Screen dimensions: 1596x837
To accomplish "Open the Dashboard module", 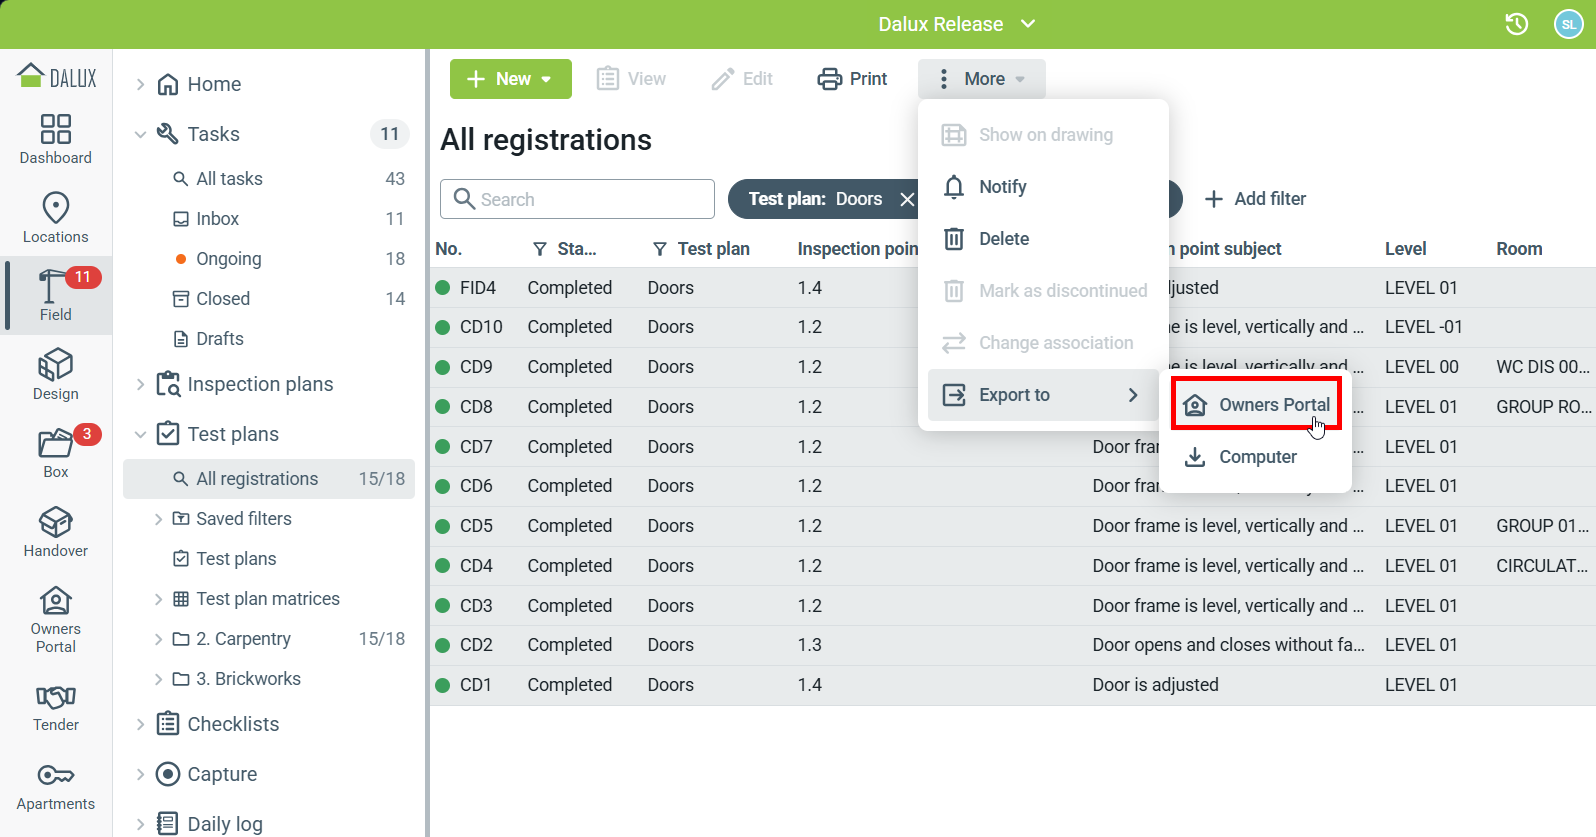I will (56, 139).
